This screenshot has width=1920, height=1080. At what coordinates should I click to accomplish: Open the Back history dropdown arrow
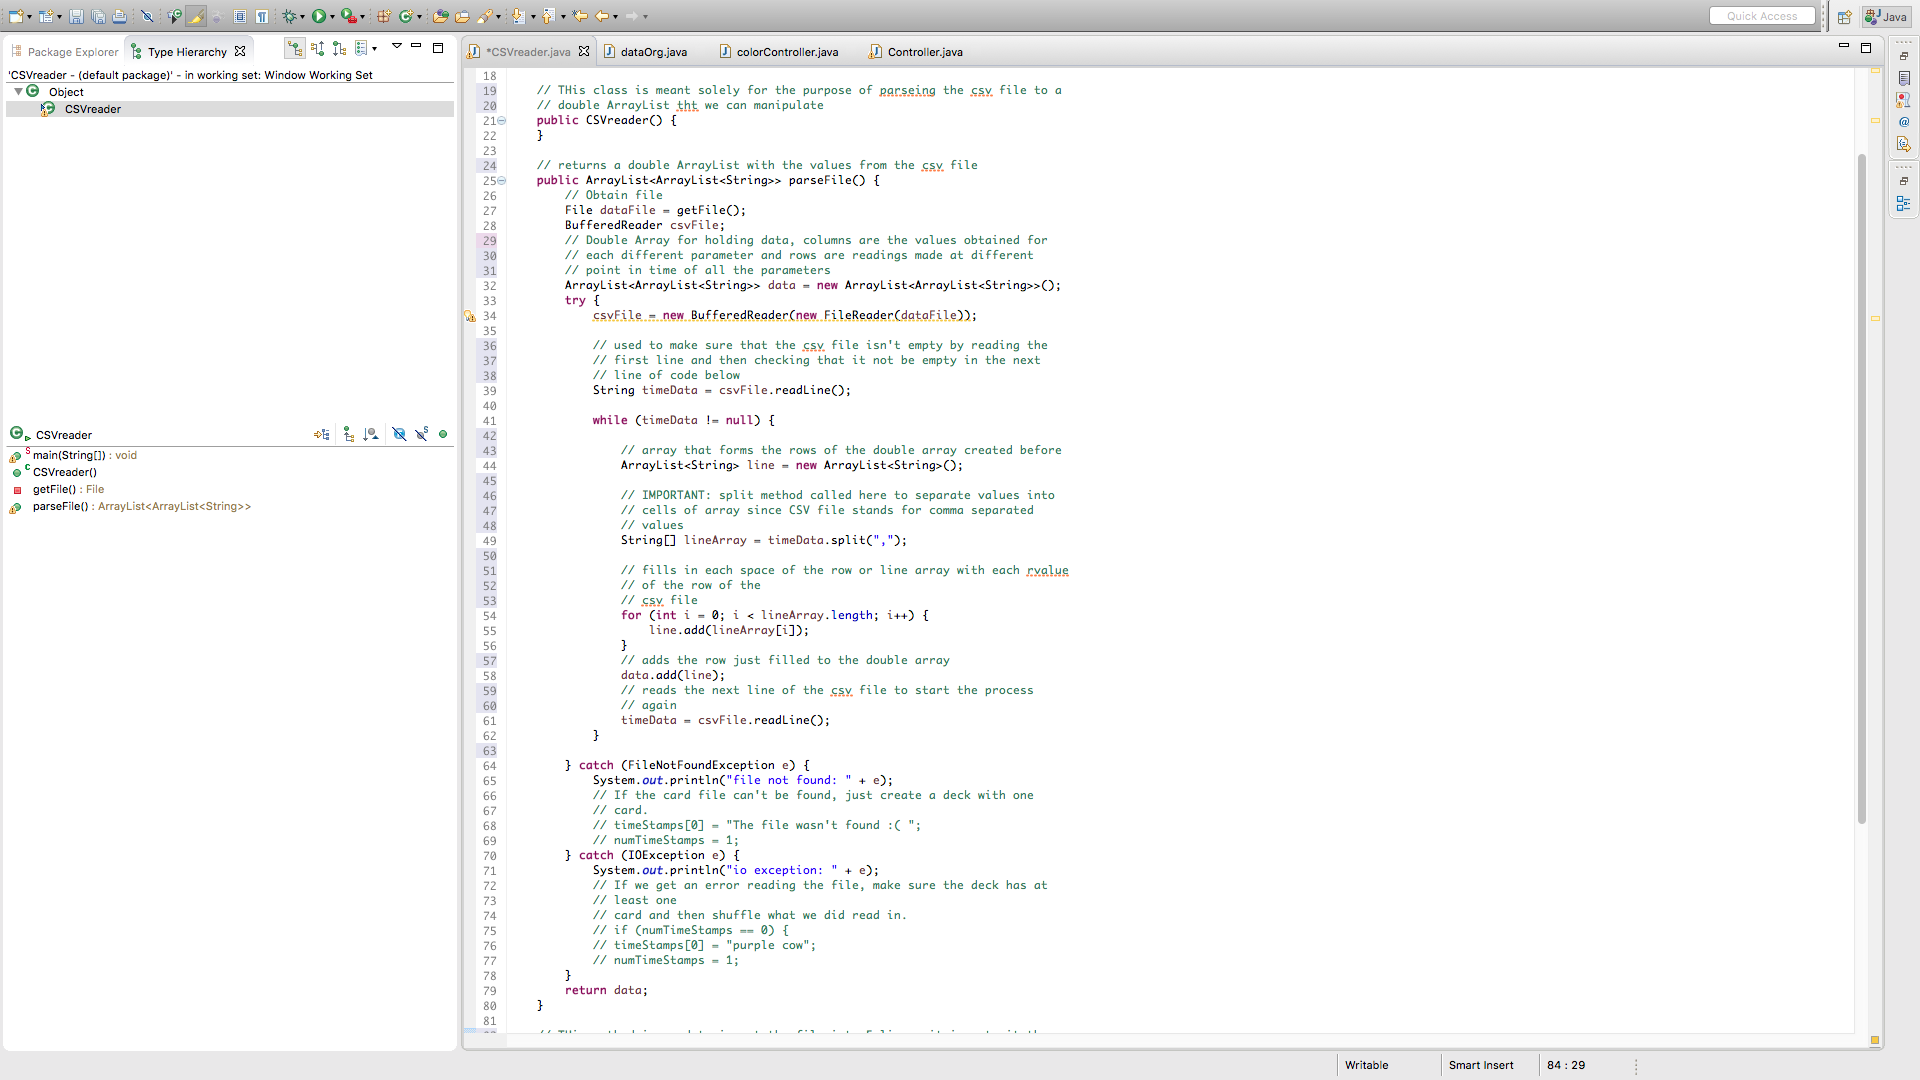pyautogui.click(x=615, y=17)
